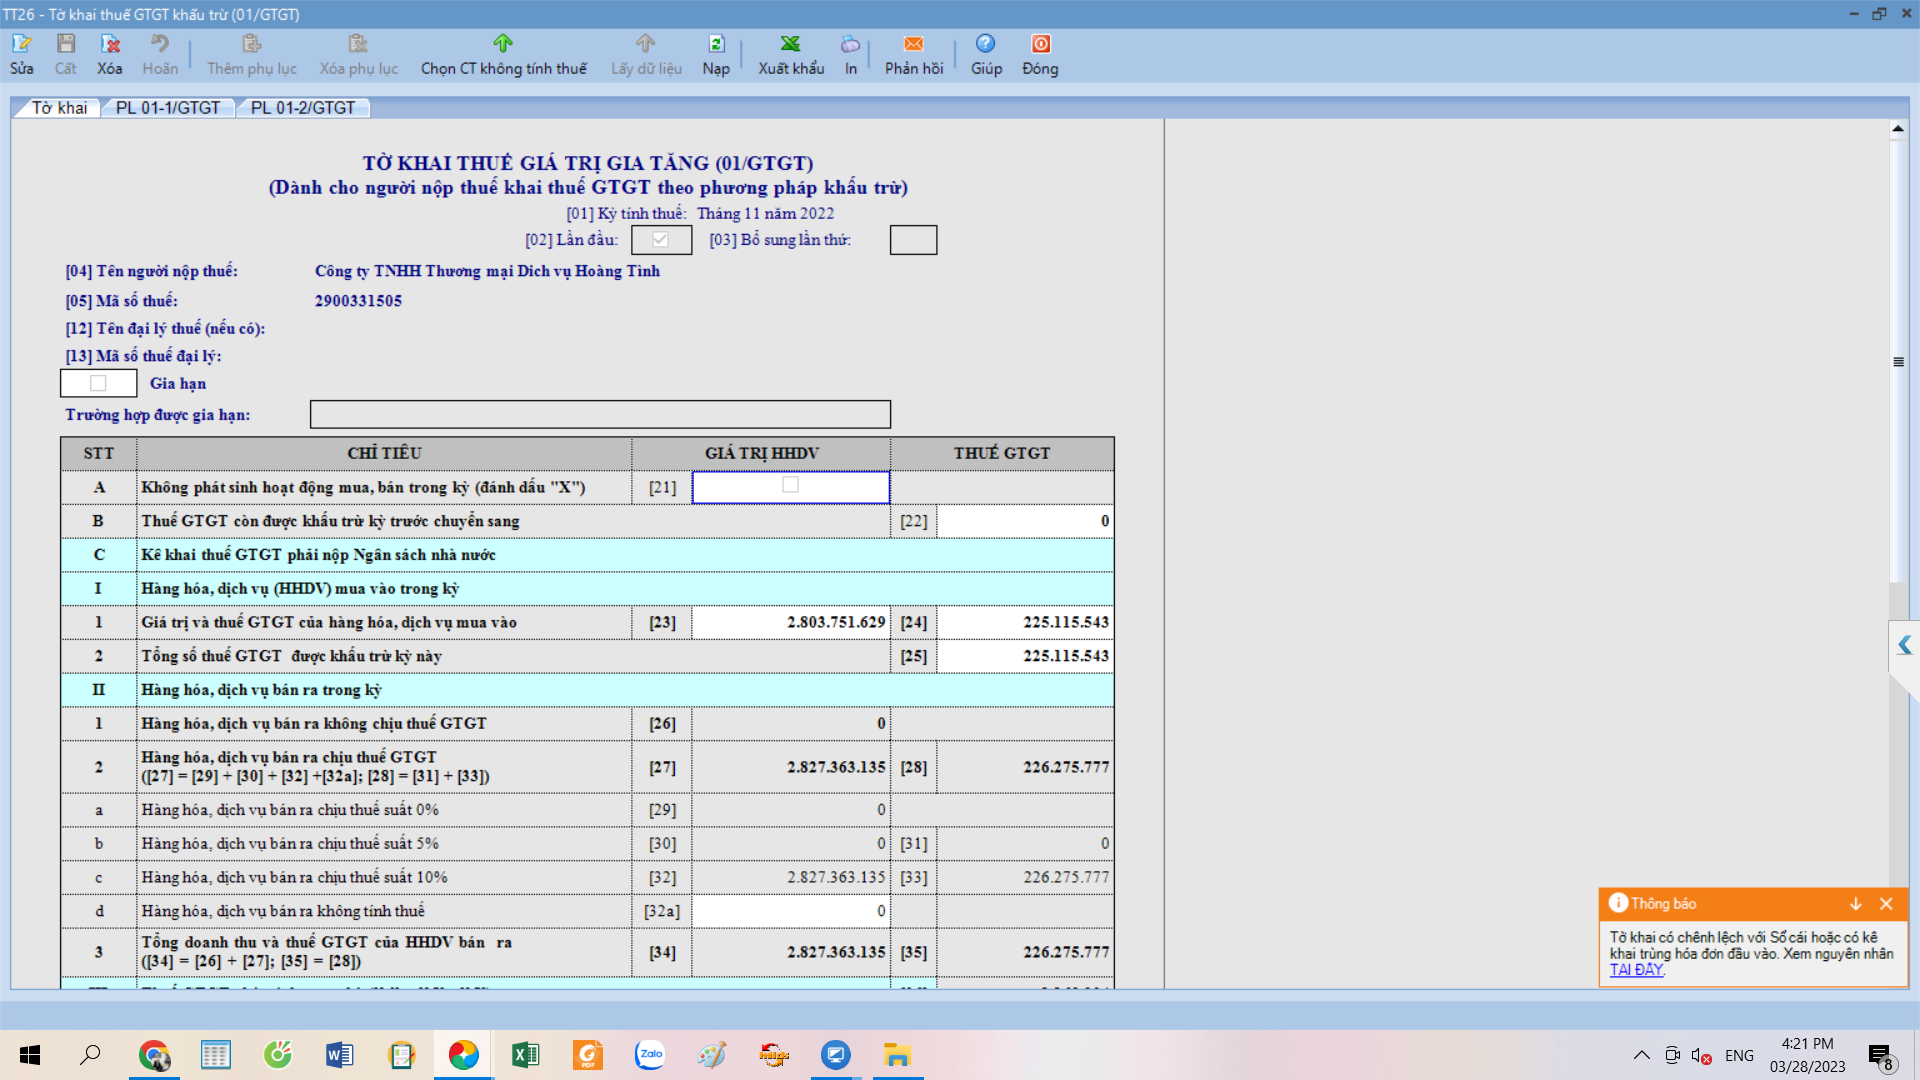Viewport: 1920px width, 1080px height.
Task: Click the ENG language indicator
Action: 1739,1056
